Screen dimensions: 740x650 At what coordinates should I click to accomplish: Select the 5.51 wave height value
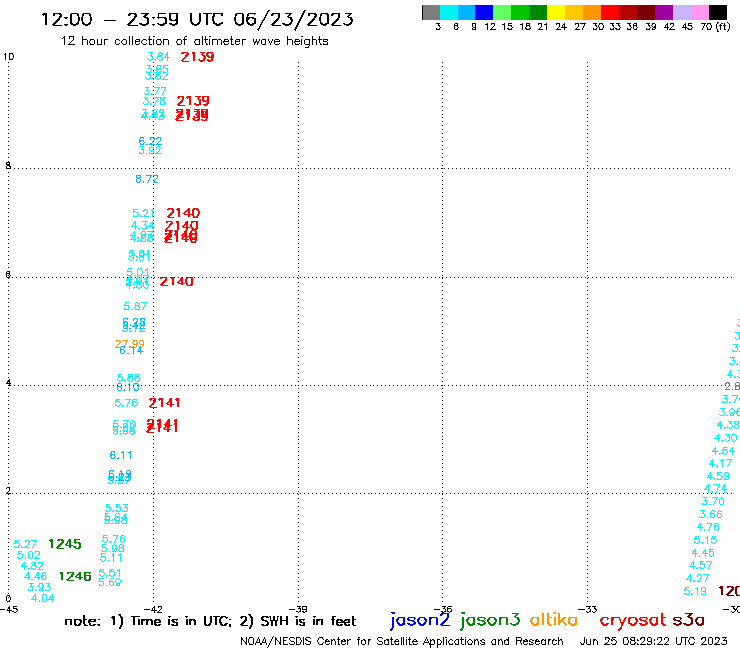110,573
